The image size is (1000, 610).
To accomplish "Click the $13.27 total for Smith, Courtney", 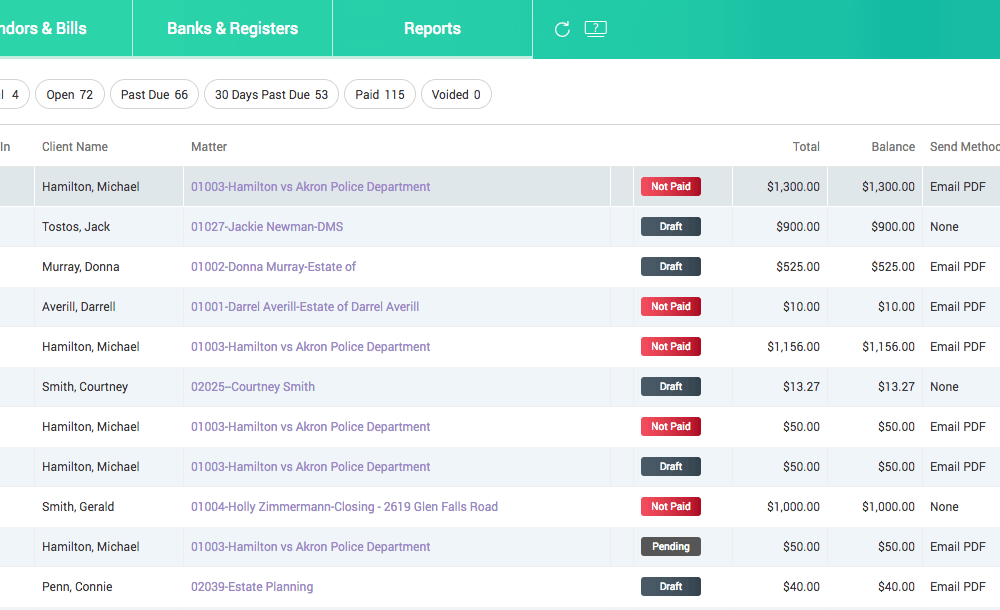I will tap(801, 387).
